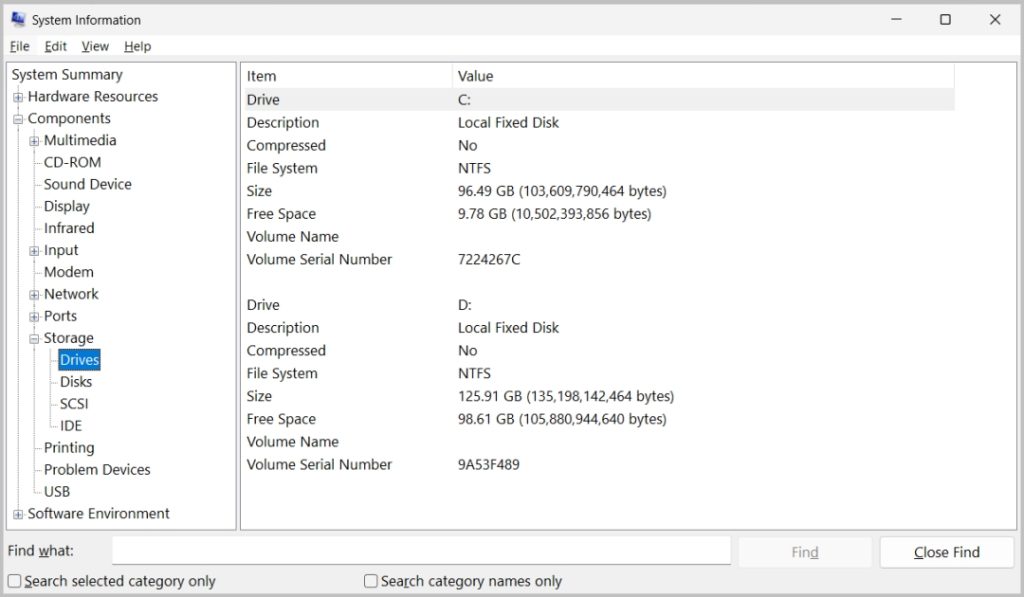Viewport: 1024px width, 597px height.
Task: Select Disks under Storage
Action: 76,382
